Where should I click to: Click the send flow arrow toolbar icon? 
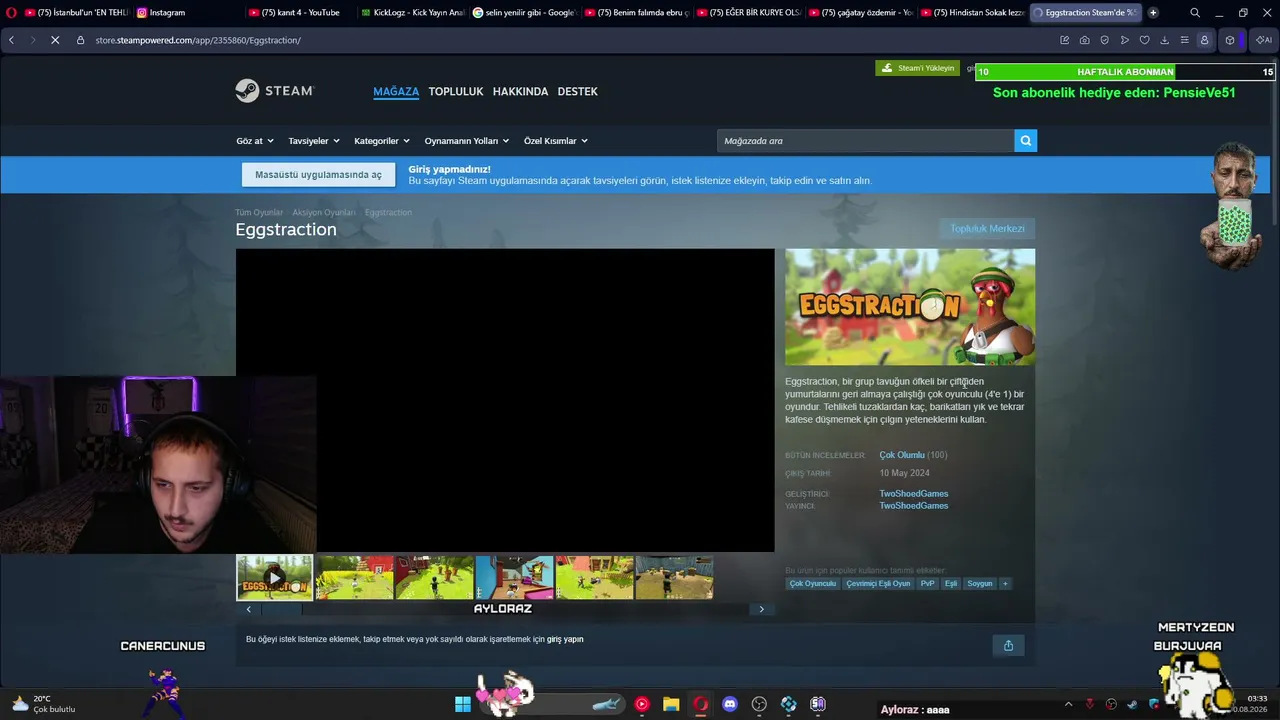tap(1124, 40)
